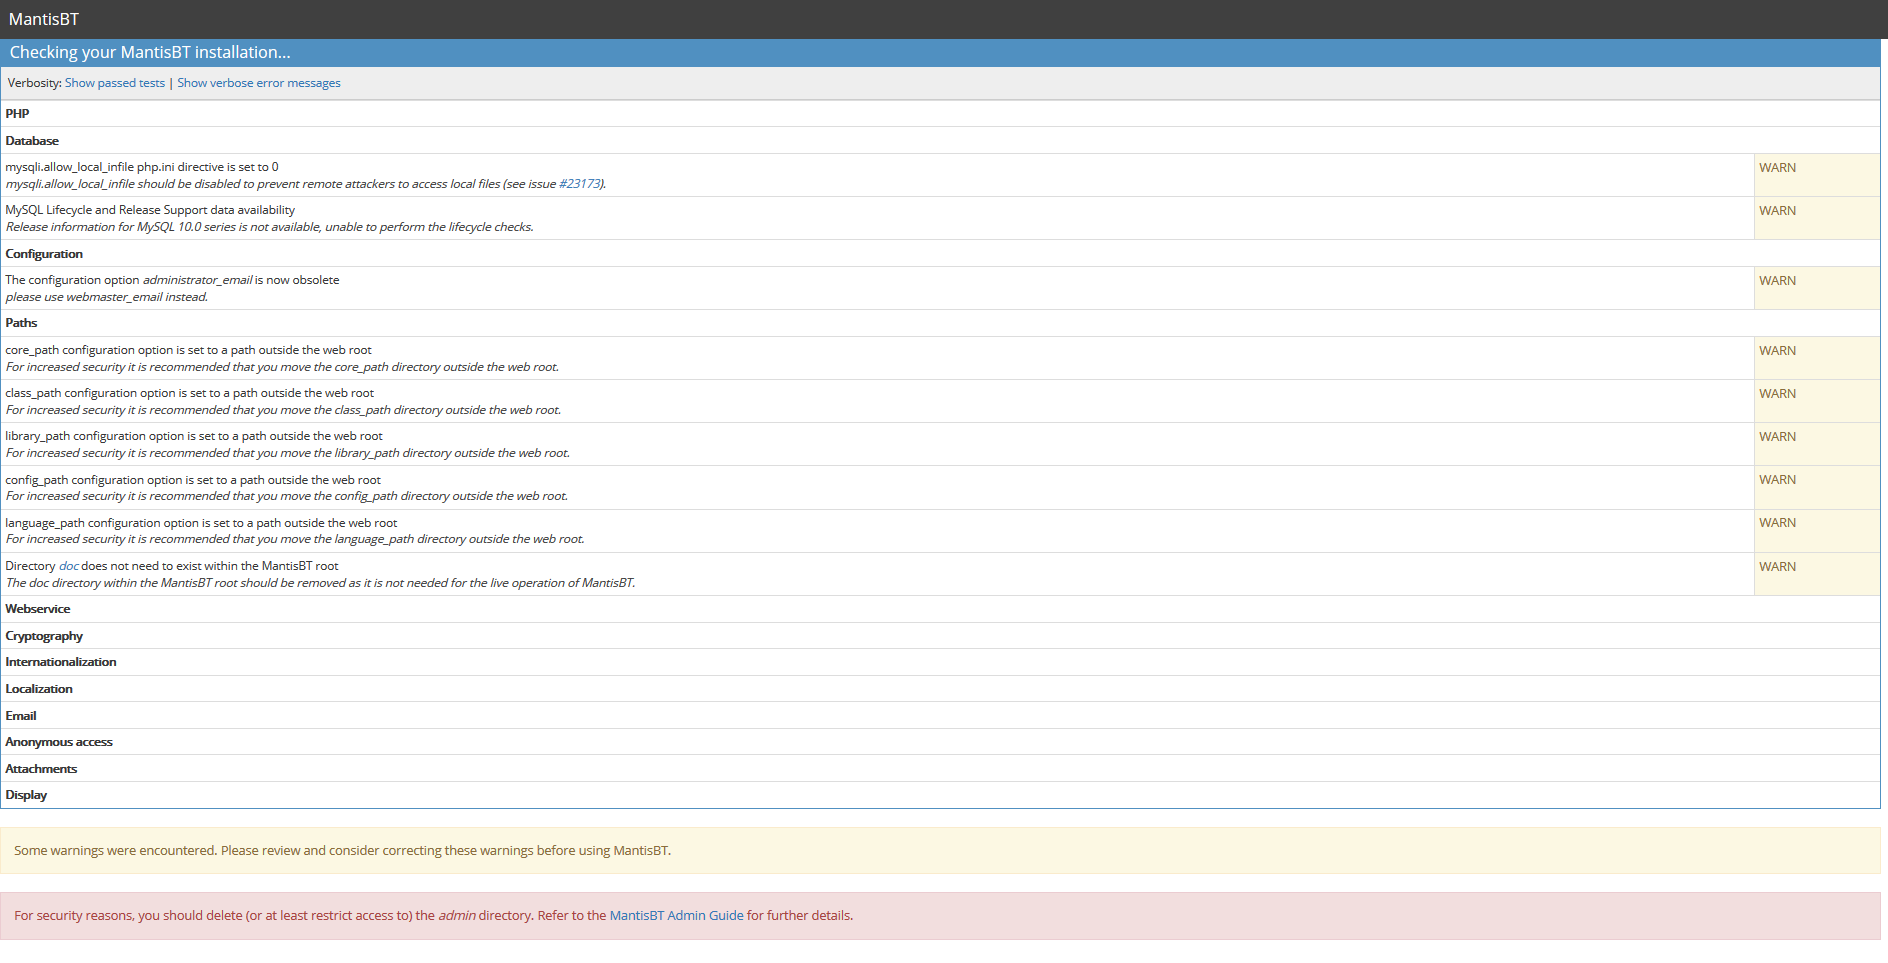This screenshot has height=963, width=1888.
Task: Select the Anonymous access section heading
Action: tap(59, 742)
